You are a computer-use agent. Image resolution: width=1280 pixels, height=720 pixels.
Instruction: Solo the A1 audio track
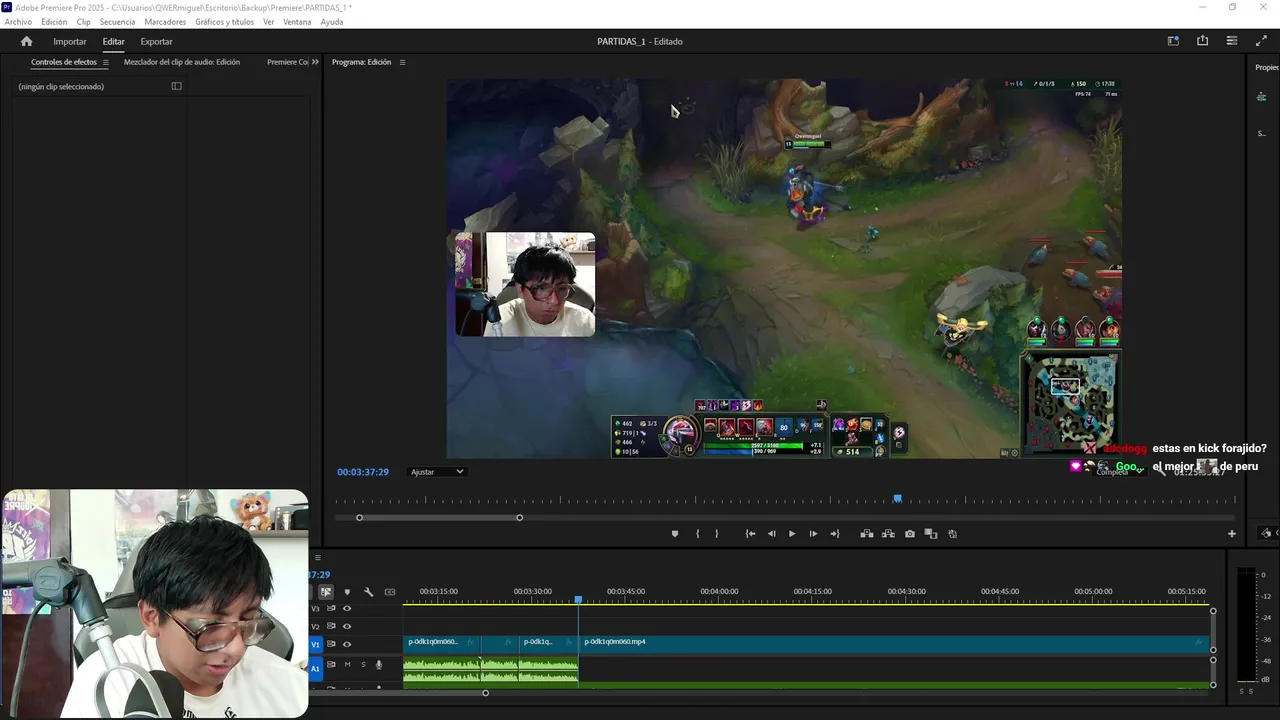point(363,664)
